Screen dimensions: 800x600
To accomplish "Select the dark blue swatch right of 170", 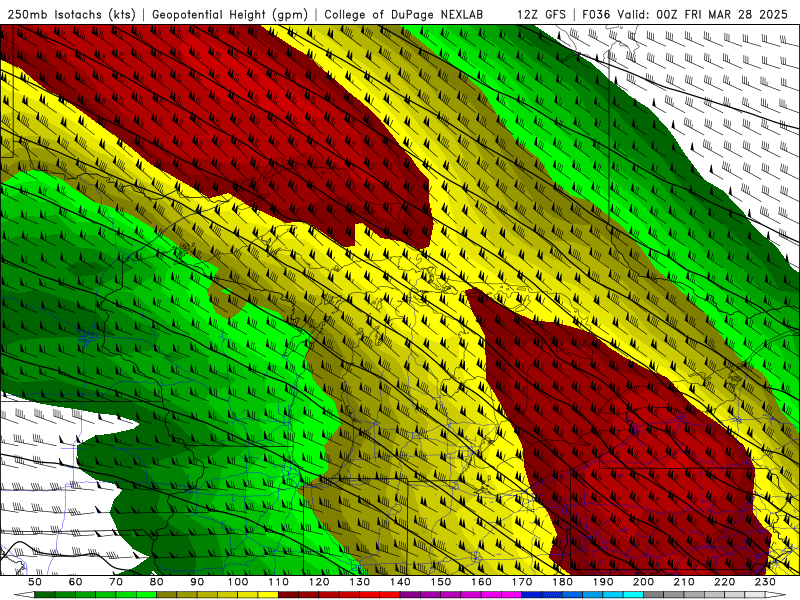I will [531, 594].
